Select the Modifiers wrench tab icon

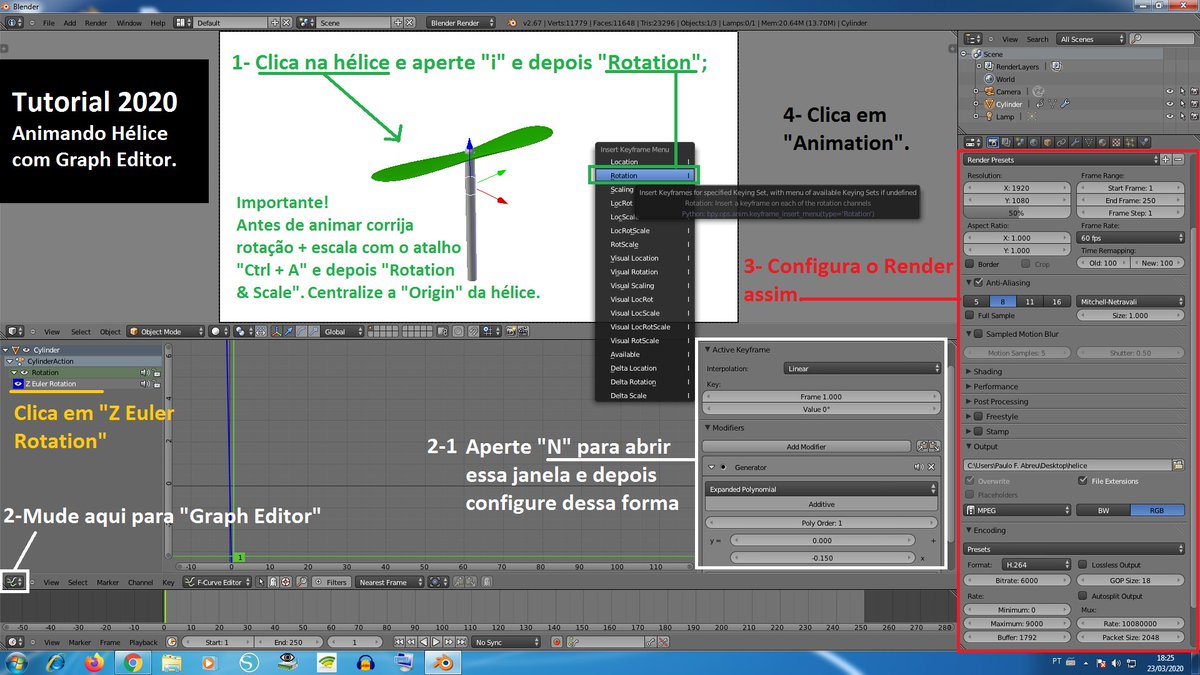click(1074, 142)
